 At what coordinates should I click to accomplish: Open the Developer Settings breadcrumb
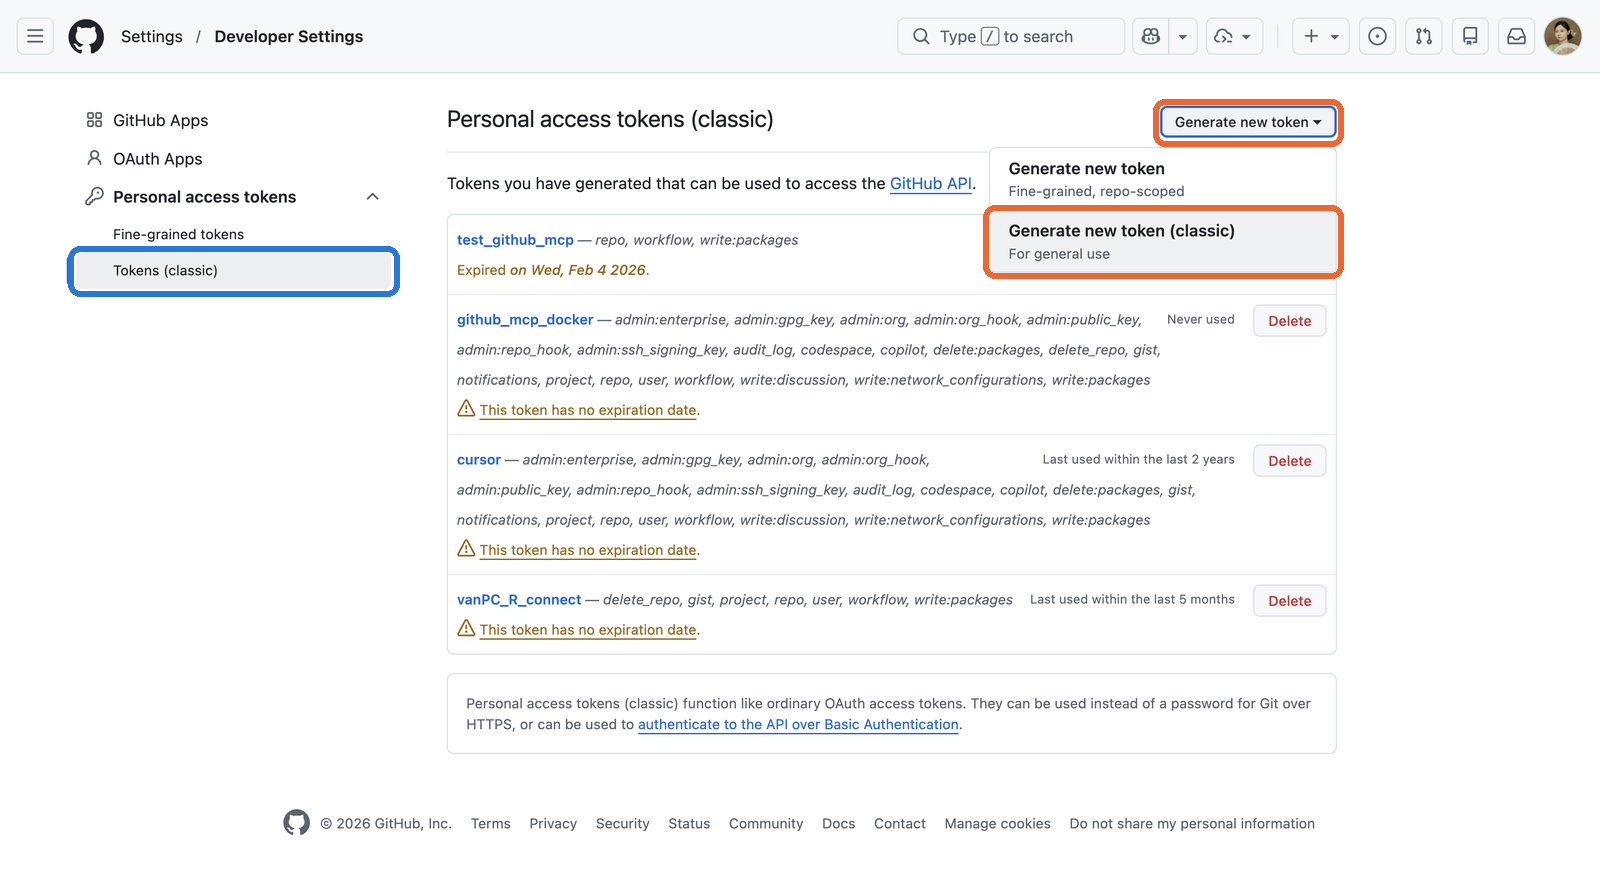point(289,36)
